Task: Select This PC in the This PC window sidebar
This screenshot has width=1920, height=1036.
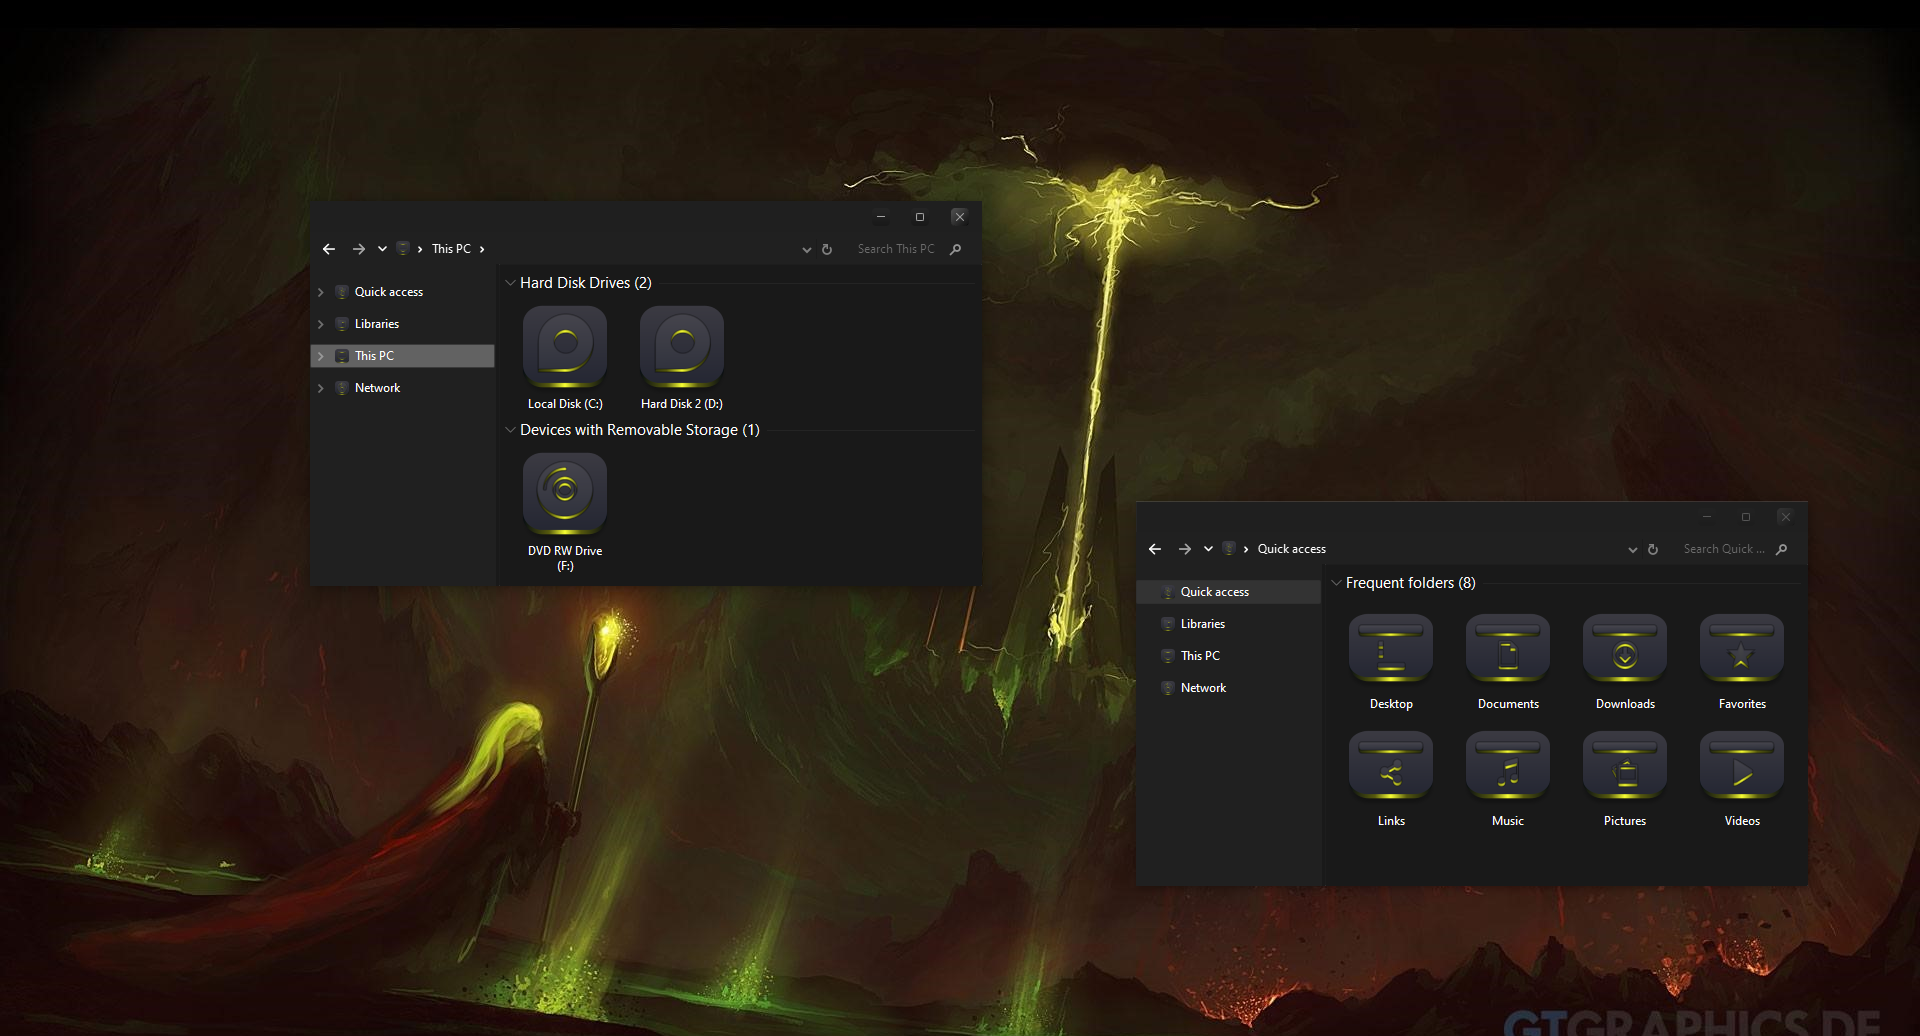Action: tap(403, 356)
